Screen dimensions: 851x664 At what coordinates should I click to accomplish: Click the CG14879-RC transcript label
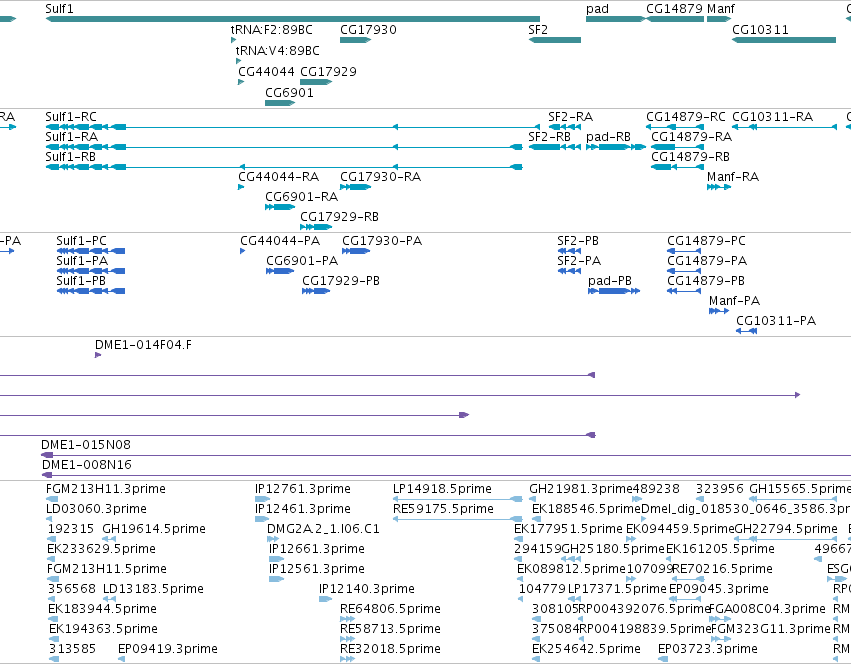point(686,117)
